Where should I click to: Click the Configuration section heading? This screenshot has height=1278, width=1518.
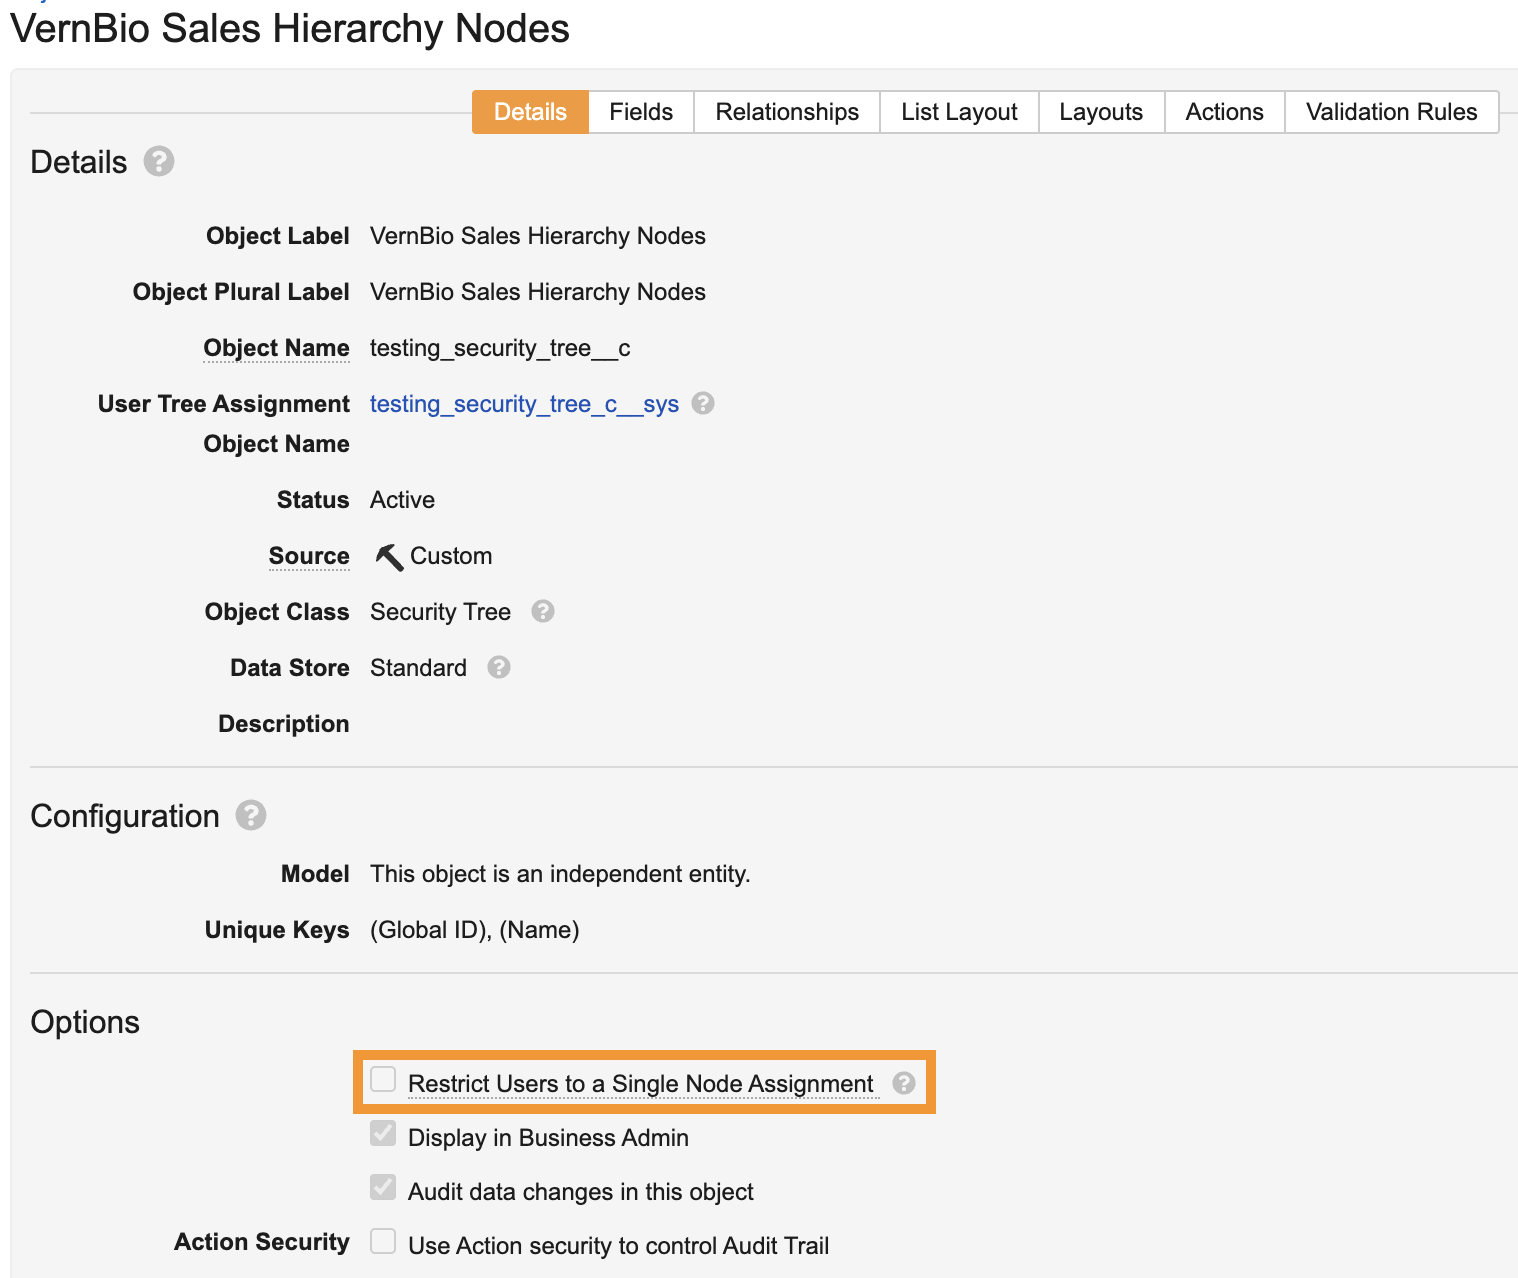click(125, 816)
